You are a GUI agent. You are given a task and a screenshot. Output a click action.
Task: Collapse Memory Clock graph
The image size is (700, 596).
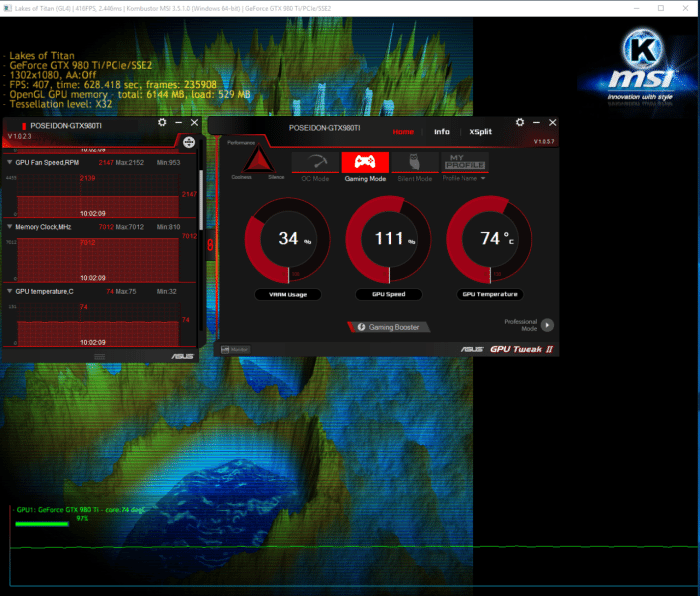click(x=9, y=227)
